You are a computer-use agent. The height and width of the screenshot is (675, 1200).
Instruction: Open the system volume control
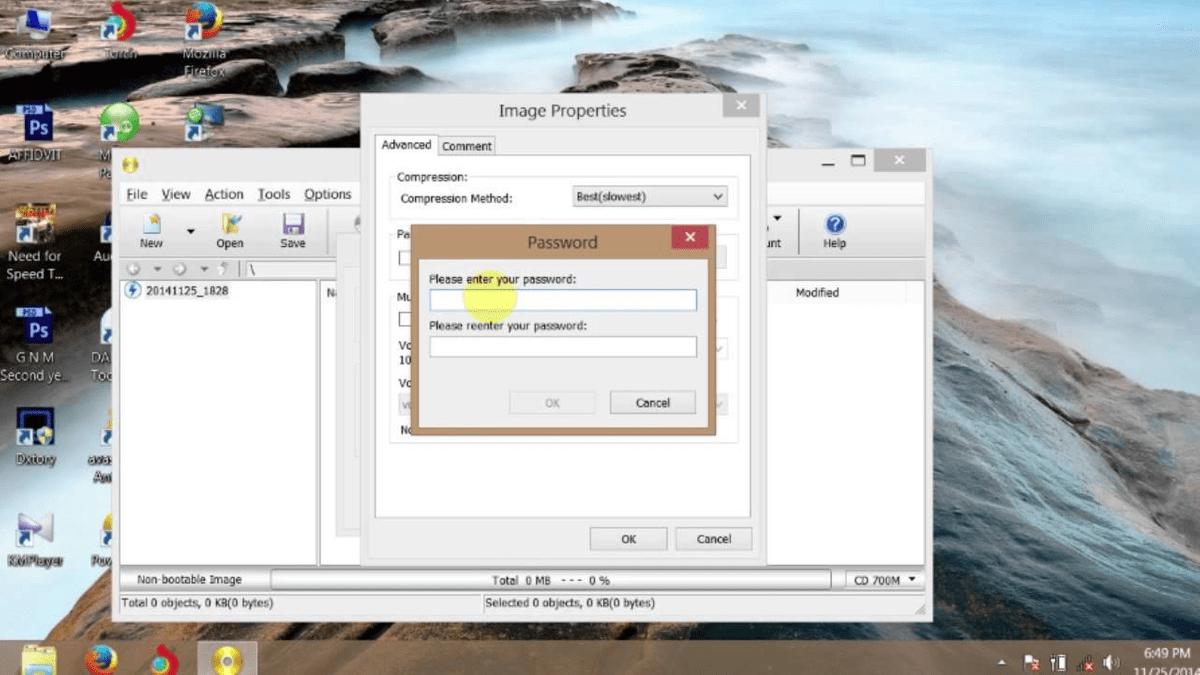(1111, 661)
